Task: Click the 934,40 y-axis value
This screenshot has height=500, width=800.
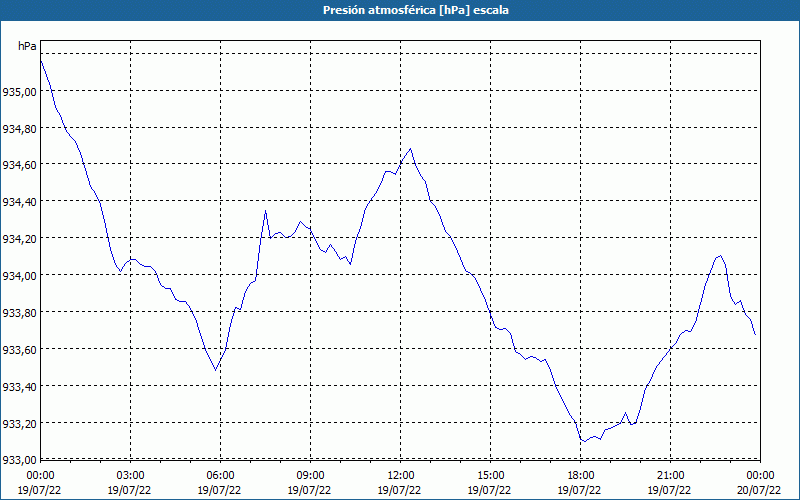Action: [x=19, y=202]
